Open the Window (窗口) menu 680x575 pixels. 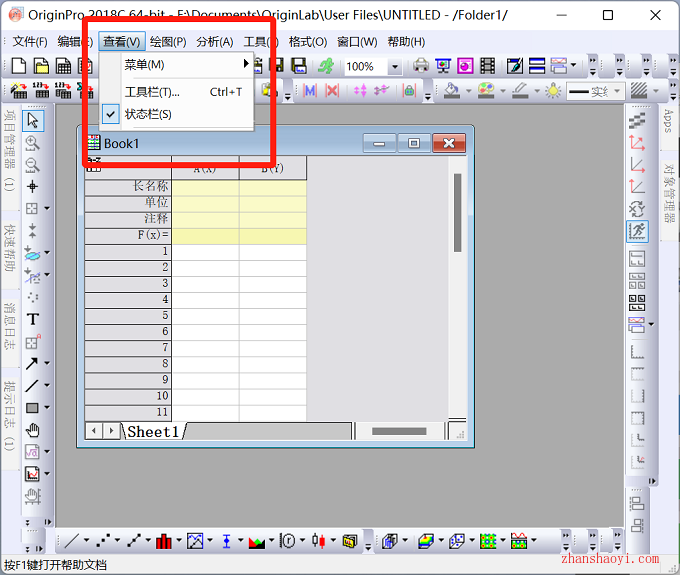click(357, 42)
